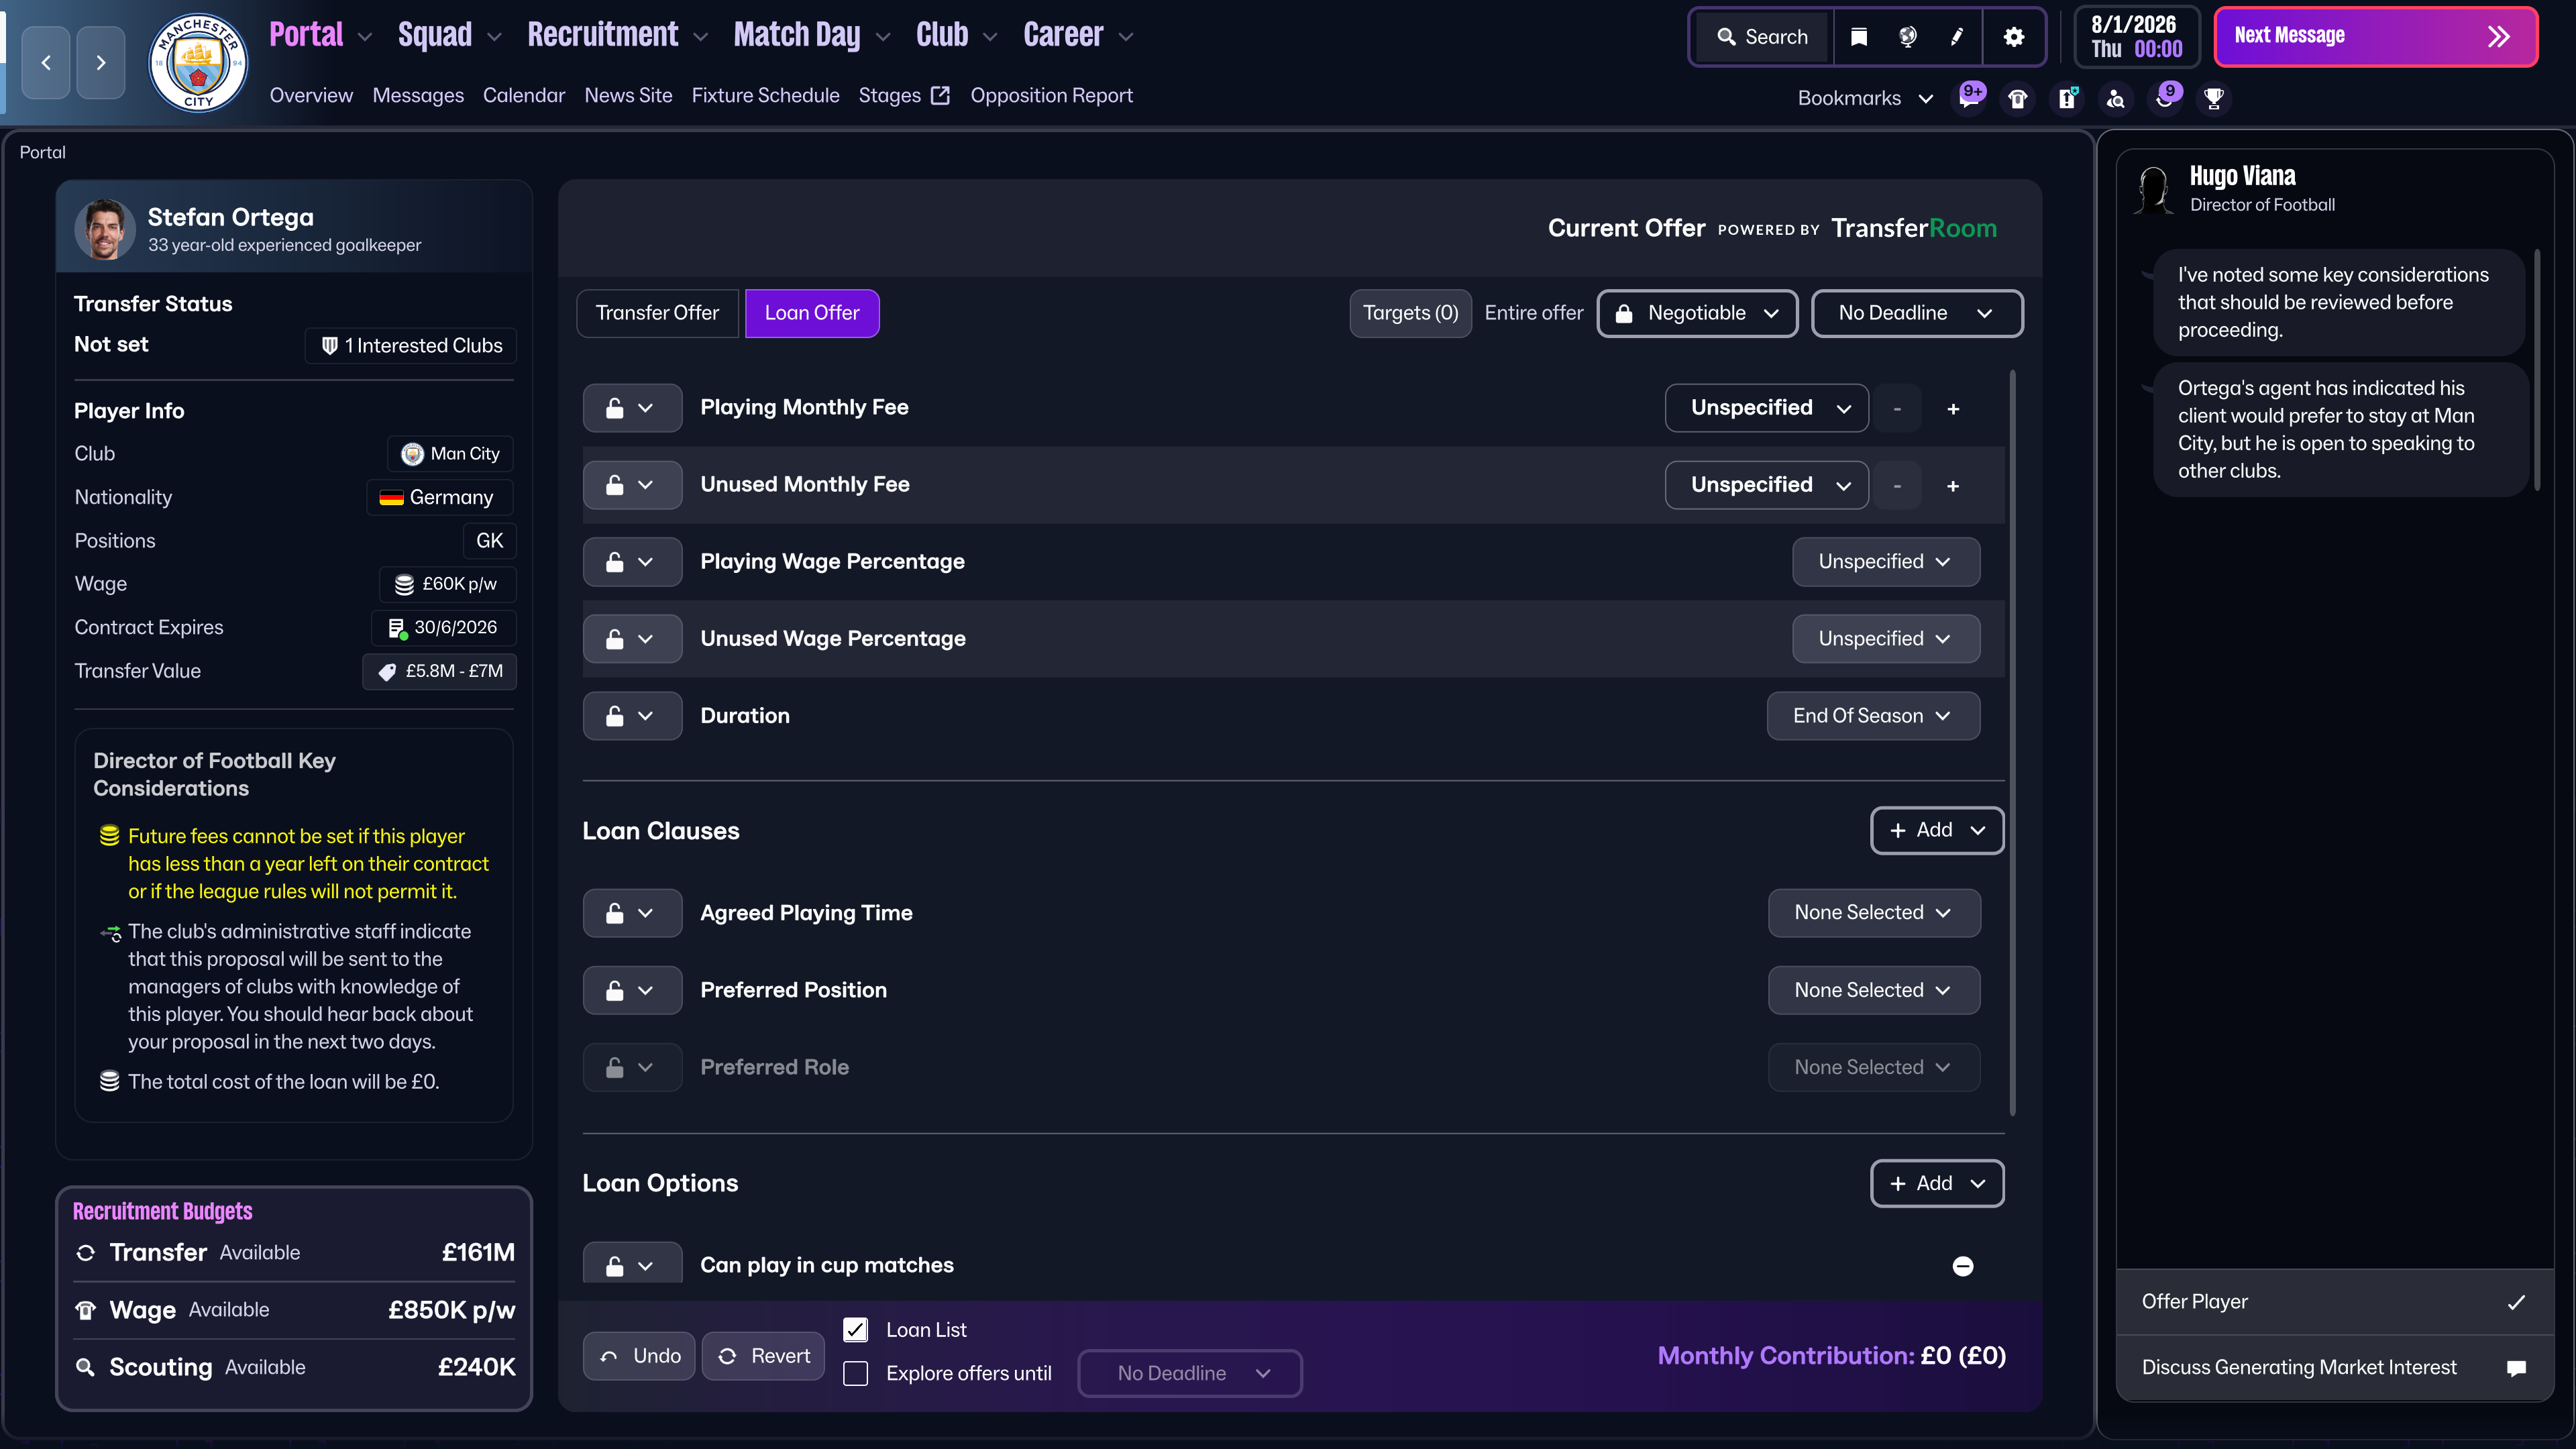Click the Revert button
The height and width of the screenshot is (1449, 2576).
(x=763, y=1356)
